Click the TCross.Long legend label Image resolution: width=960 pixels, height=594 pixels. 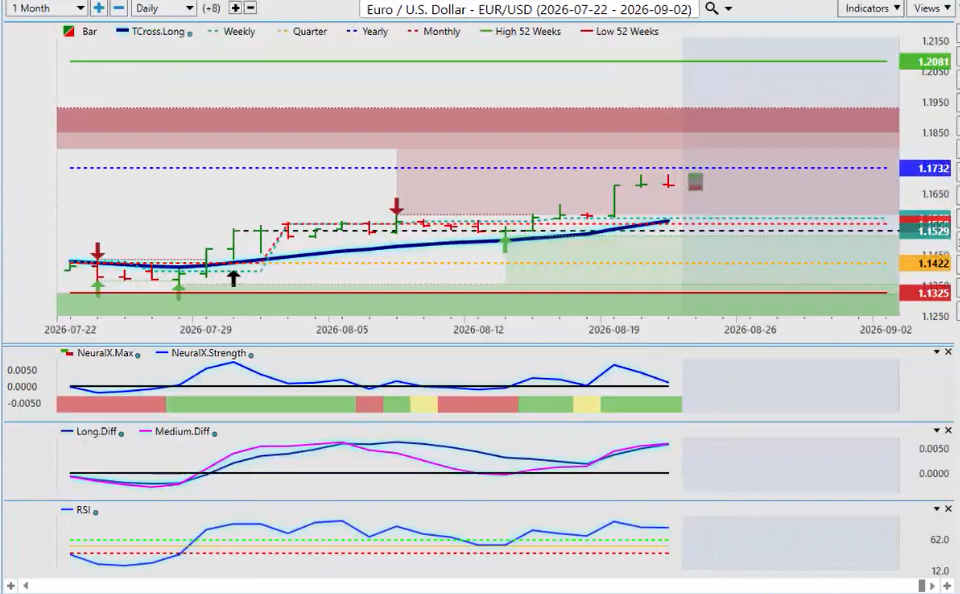click(158, 31)
